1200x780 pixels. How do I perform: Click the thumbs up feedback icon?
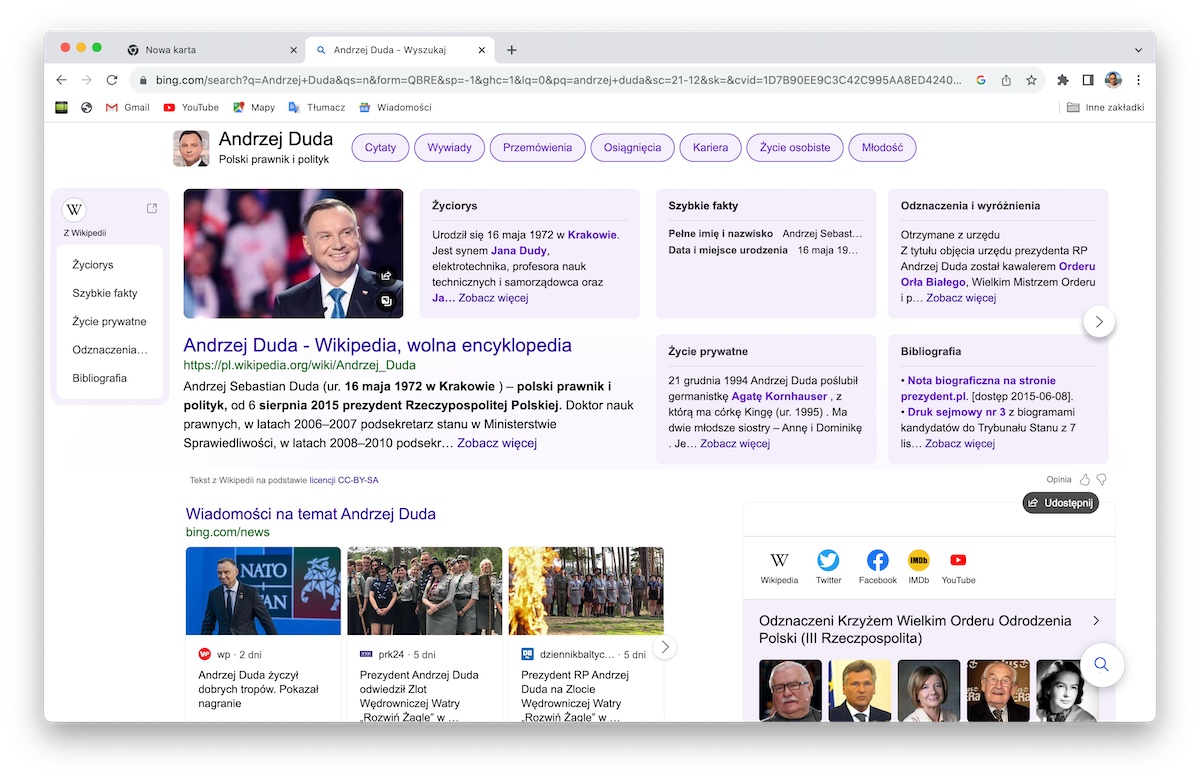pos(1085,480)
